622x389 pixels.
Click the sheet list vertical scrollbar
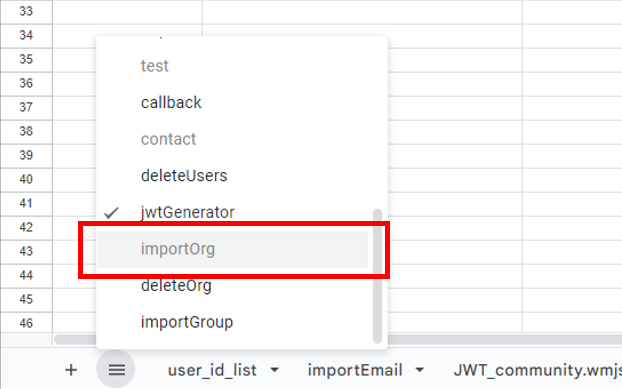click(x=377, y=276)
